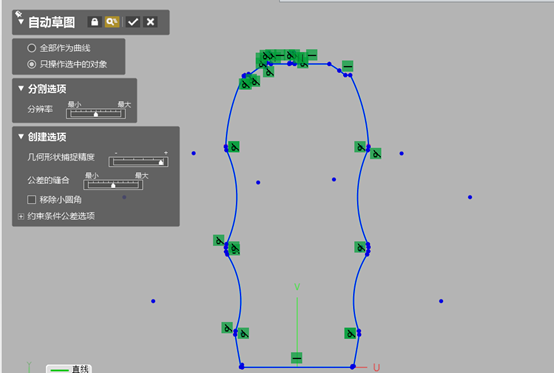Click the 分辨率 slider handle
Viewport: 554px width, 373px height.
pos(96,114)
